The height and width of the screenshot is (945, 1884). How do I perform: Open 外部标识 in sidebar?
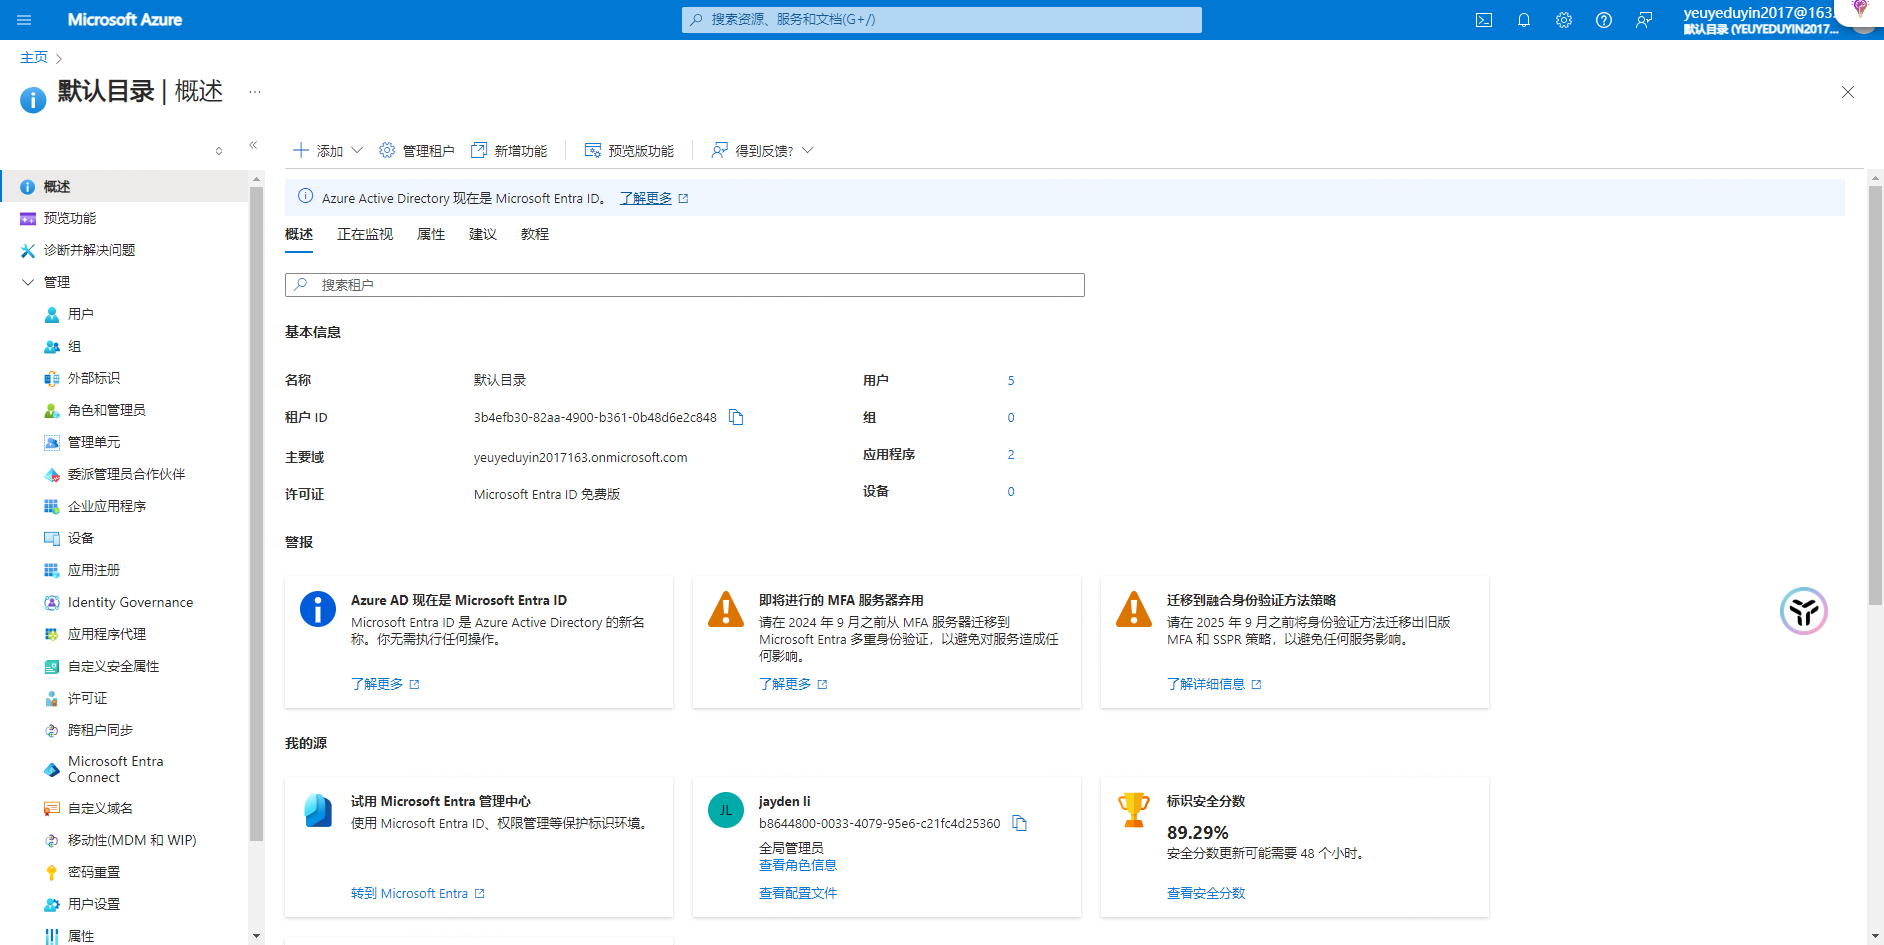point(93,378)
